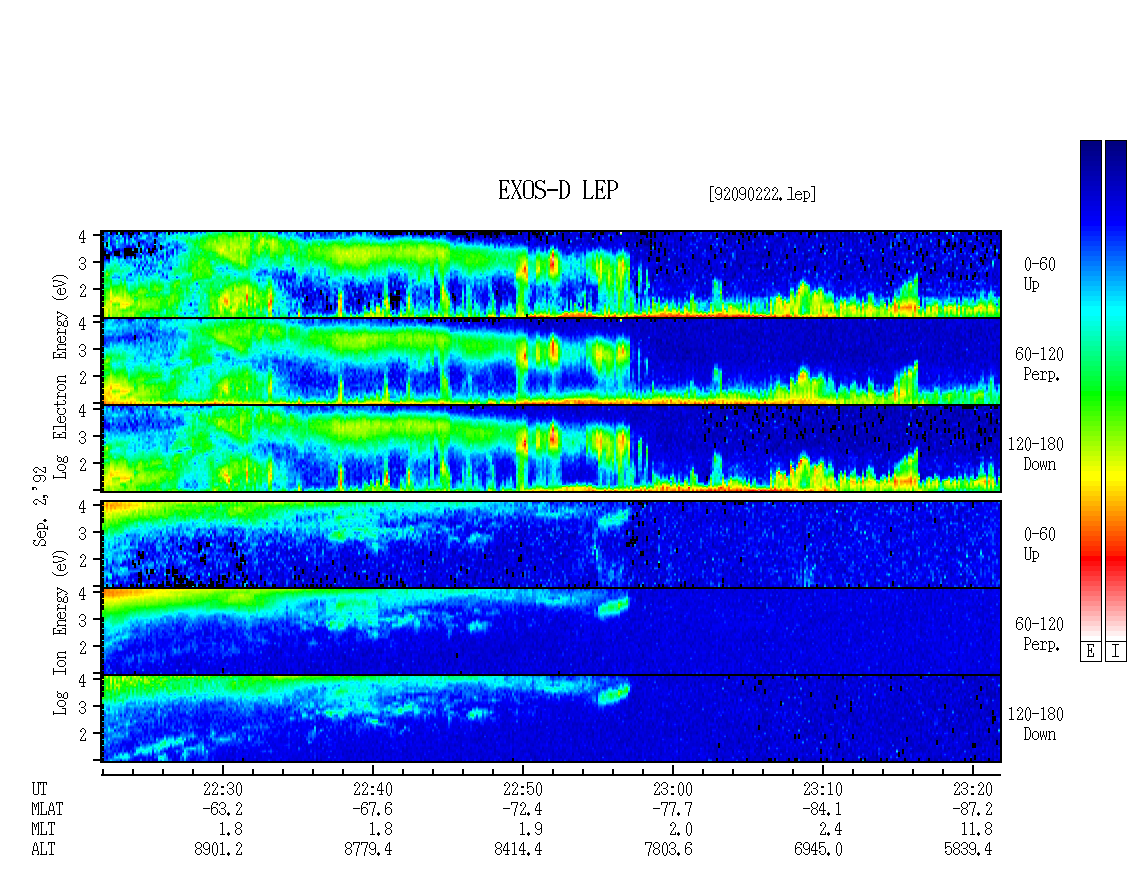Click '0-60 Up' label beside the ion panel
The height and width of the screenshot is (875, 1130).
[1039, 543]
